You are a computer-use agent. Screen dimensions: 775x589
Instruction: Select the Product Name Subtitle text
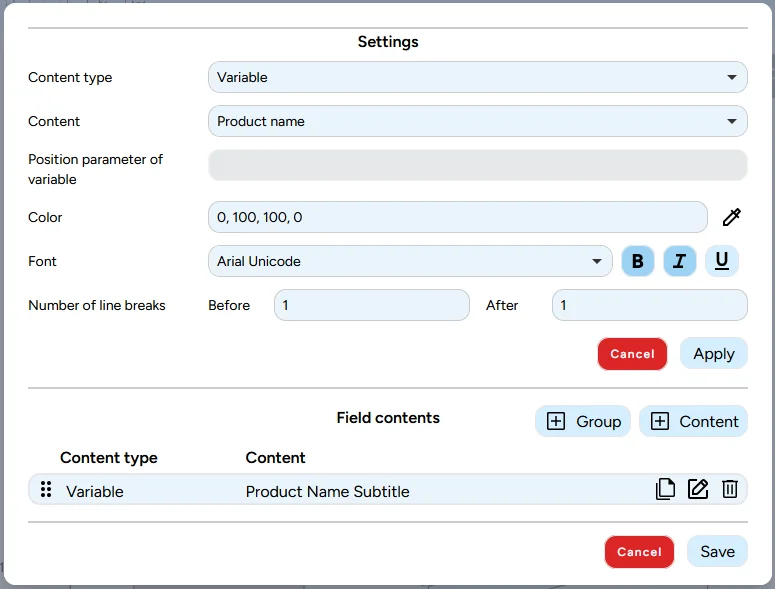click(x=327, y=492)
